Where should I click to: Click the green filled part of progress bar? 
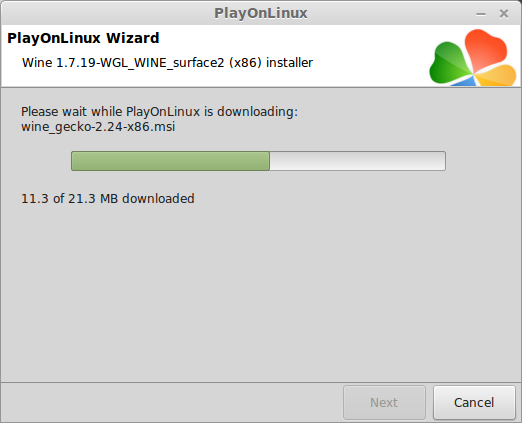[x=170, y=161]
